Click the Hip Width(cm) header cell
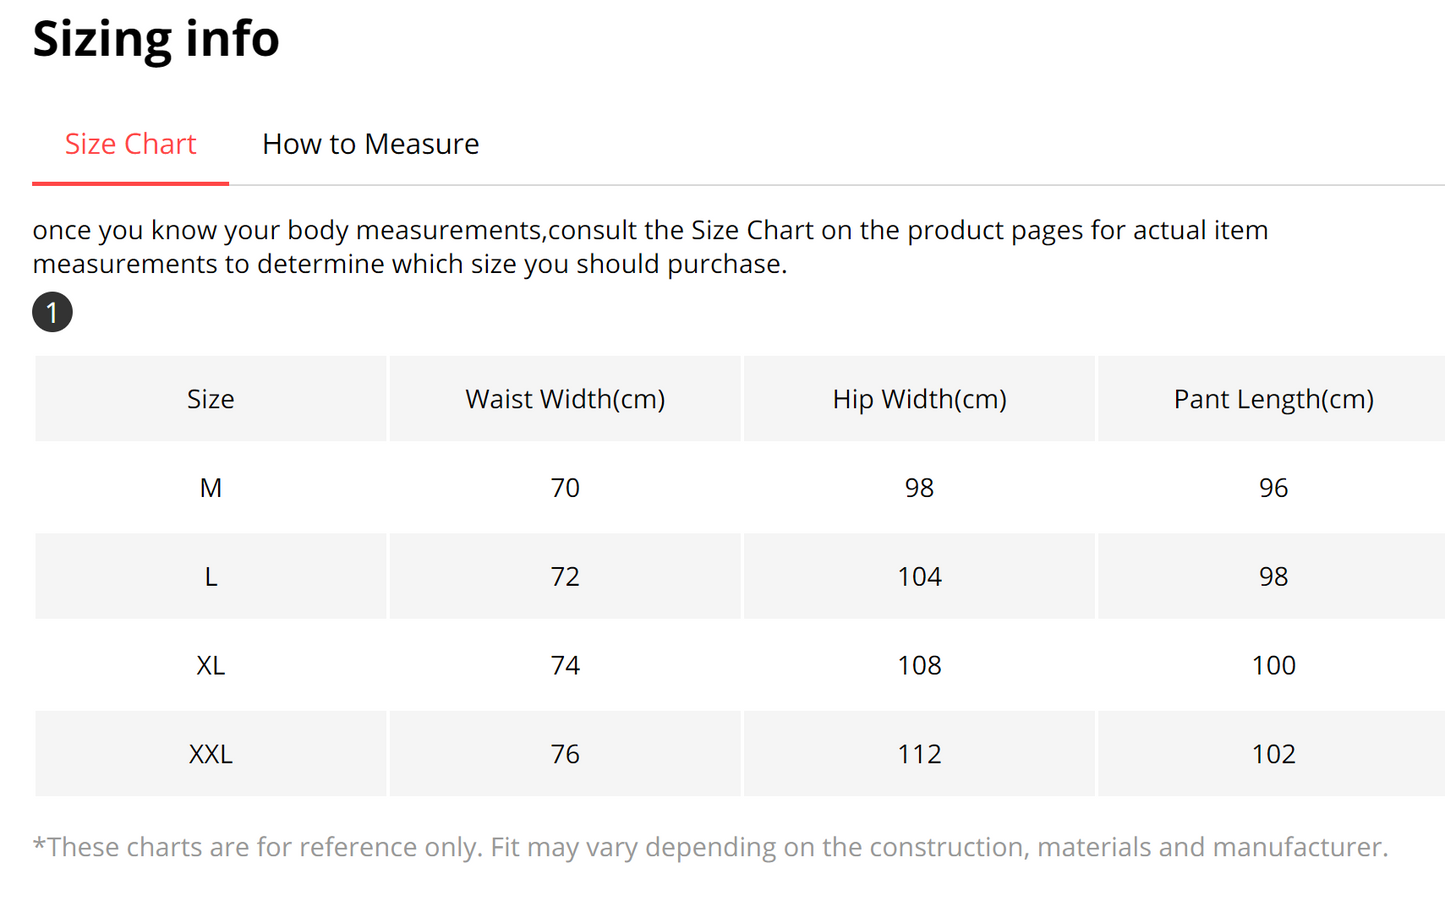 point(919,399)
